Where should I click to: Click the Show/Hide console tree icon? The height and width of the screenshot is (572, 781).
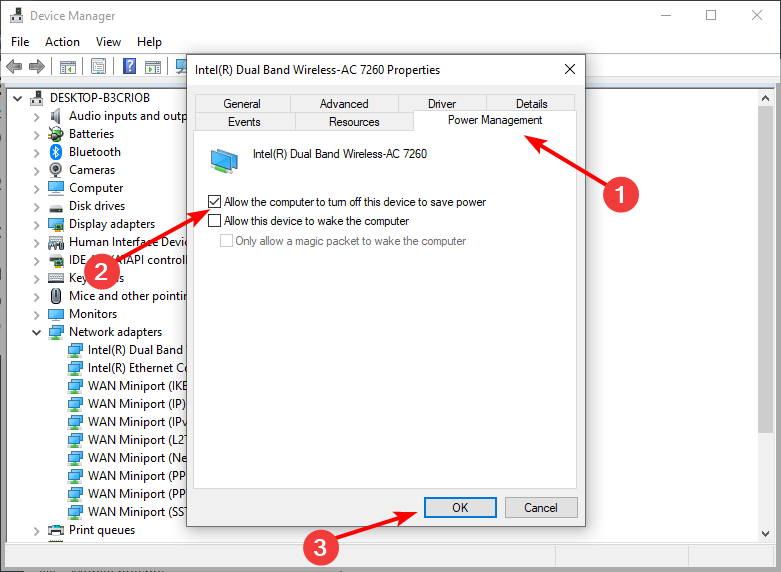(68, 66)
